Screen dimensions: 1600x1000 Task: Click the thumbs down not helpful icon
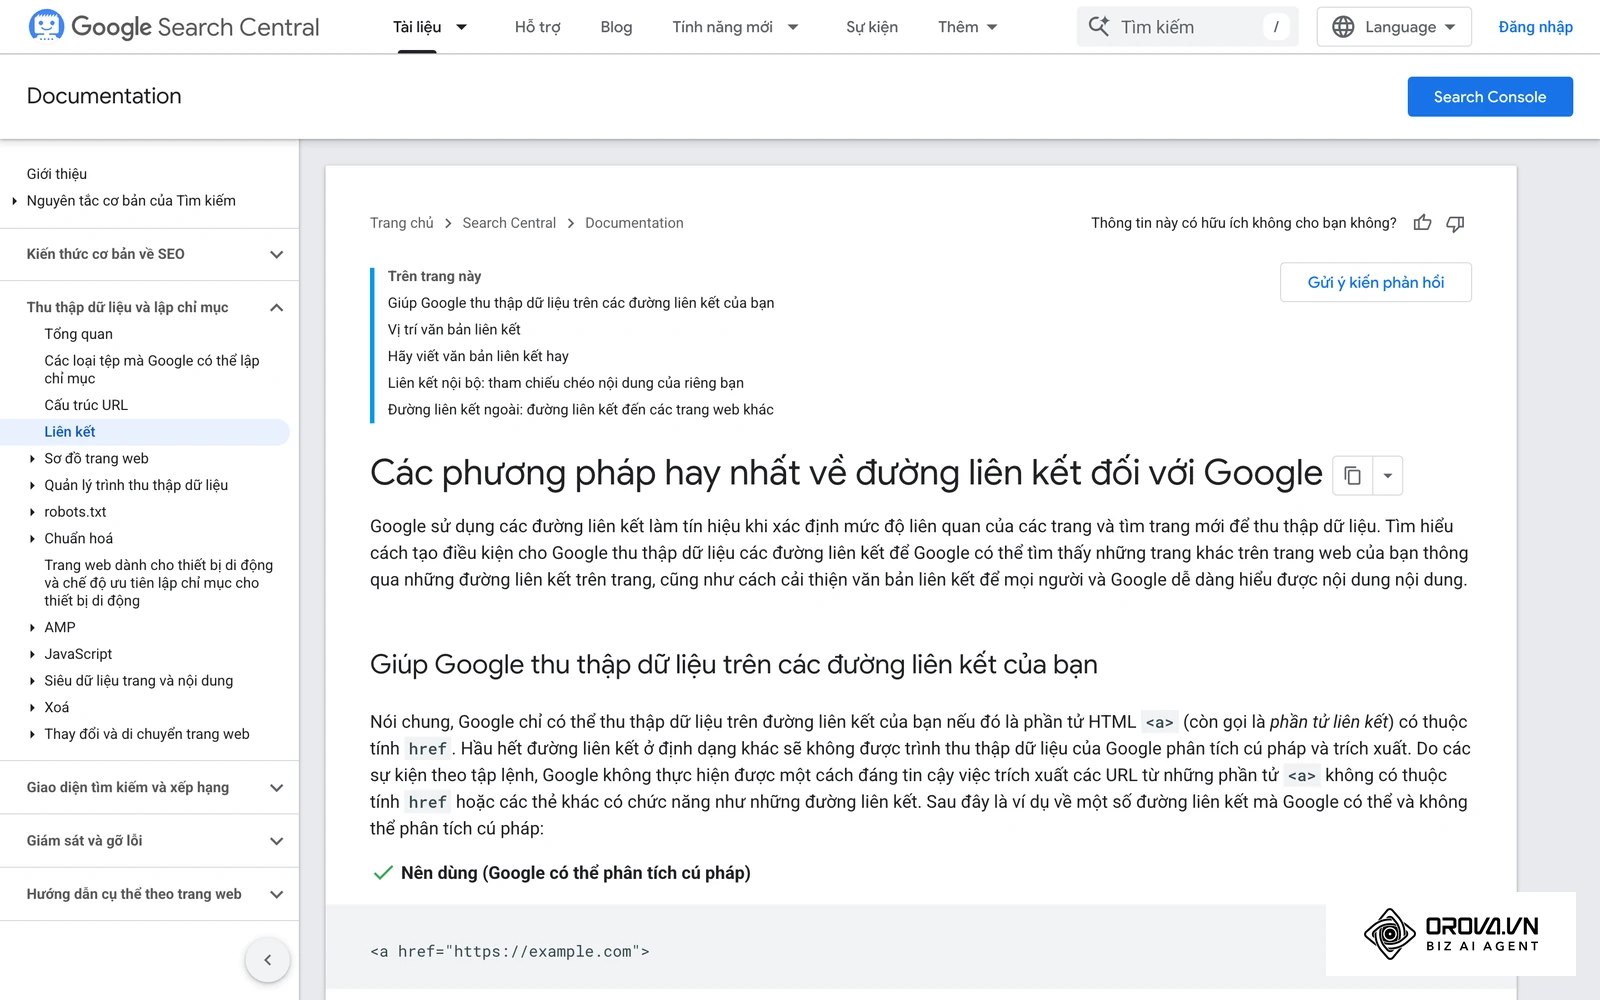1455,223
